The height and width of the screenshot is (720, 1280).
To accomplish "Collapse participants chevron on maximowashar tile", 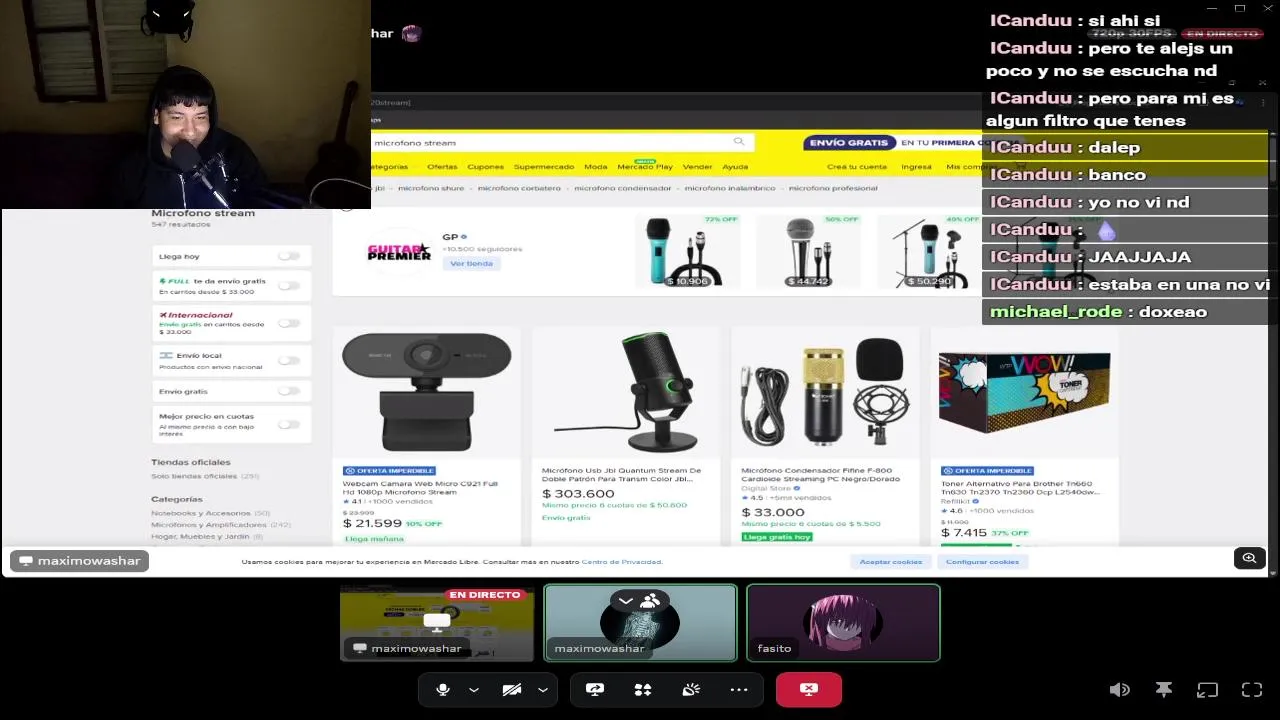I will (626, 601).
